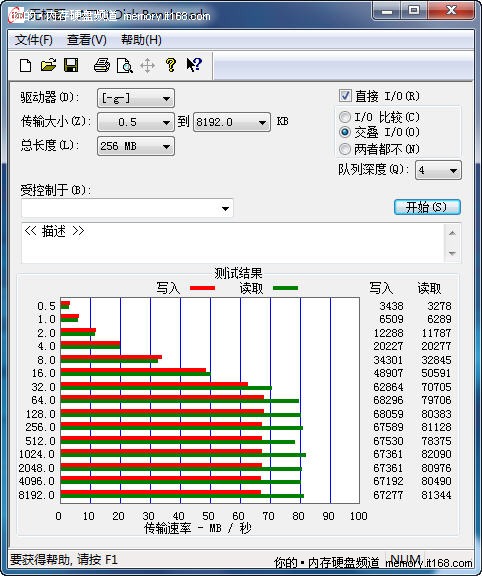Click the 测试结果 heading
Image resolution: width=482 pixels, height=576 pixels.
tap(238, 273)
